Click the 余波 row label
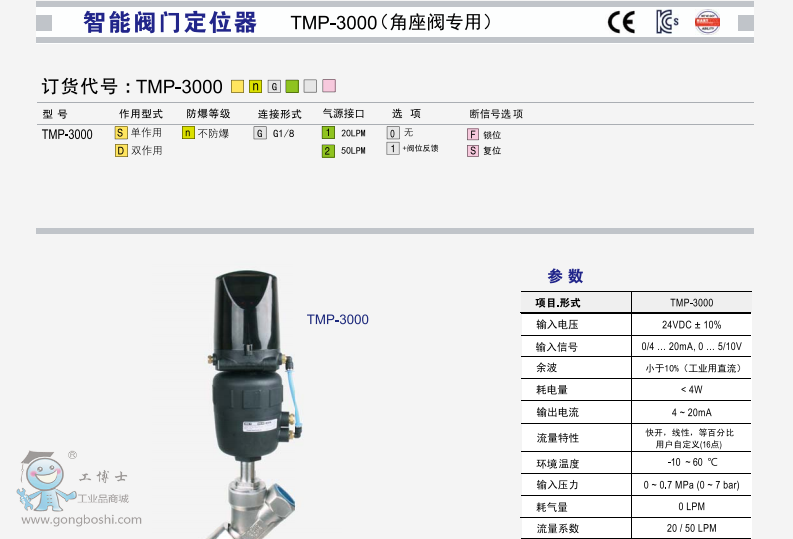This screenshot has width=793, height=539. [547, 368]
